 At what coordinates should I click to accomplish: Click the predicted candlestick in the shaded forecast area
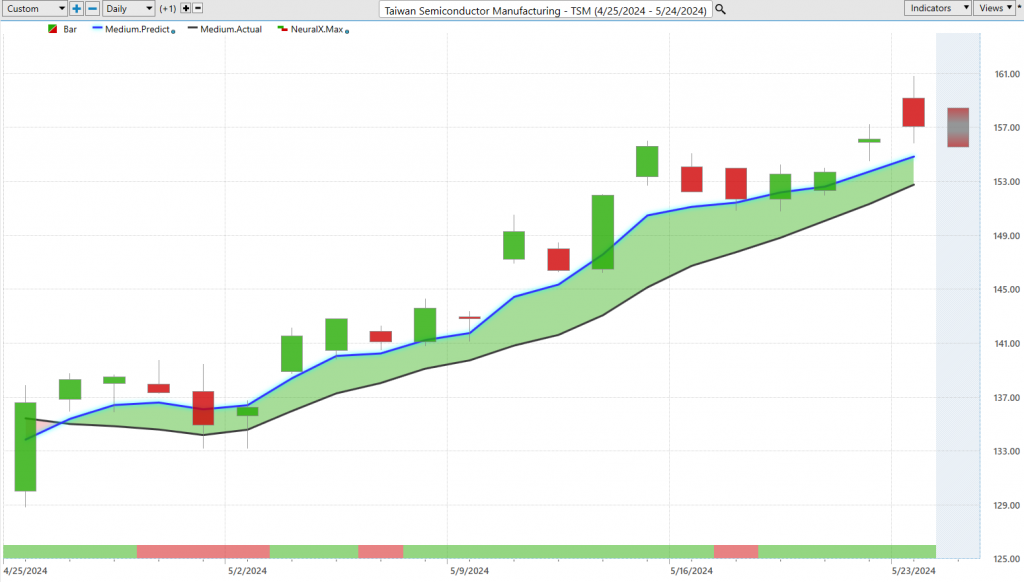(x=958, y=128)
